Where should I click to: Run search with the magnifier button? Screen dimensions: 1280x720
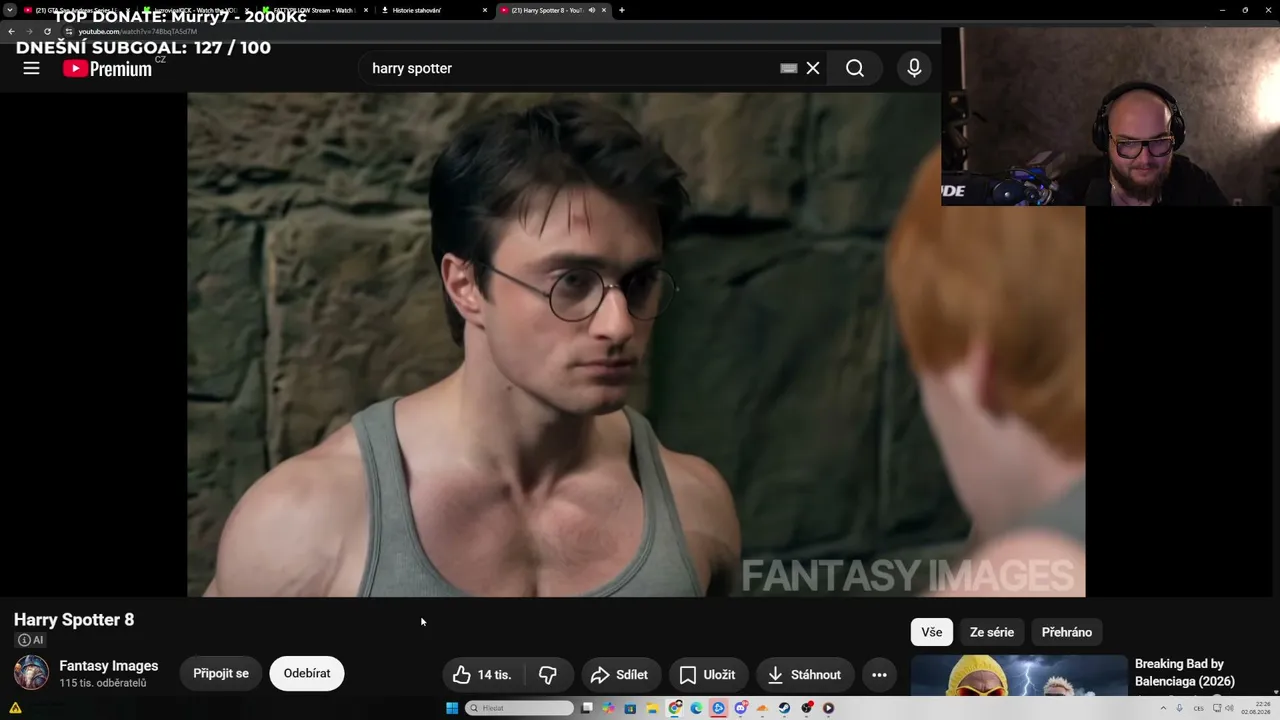[855, 68]
